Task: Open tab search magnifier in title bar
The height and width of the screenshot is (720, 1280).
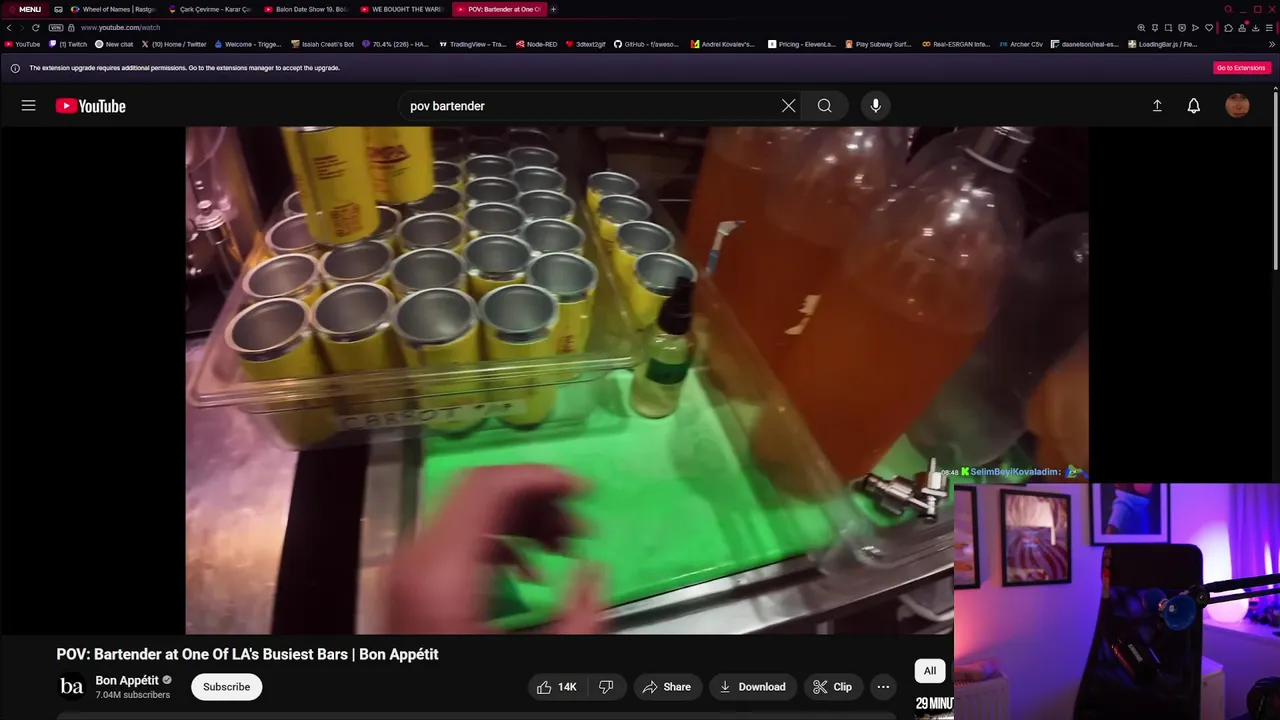Action: (x=1228, y=9)
